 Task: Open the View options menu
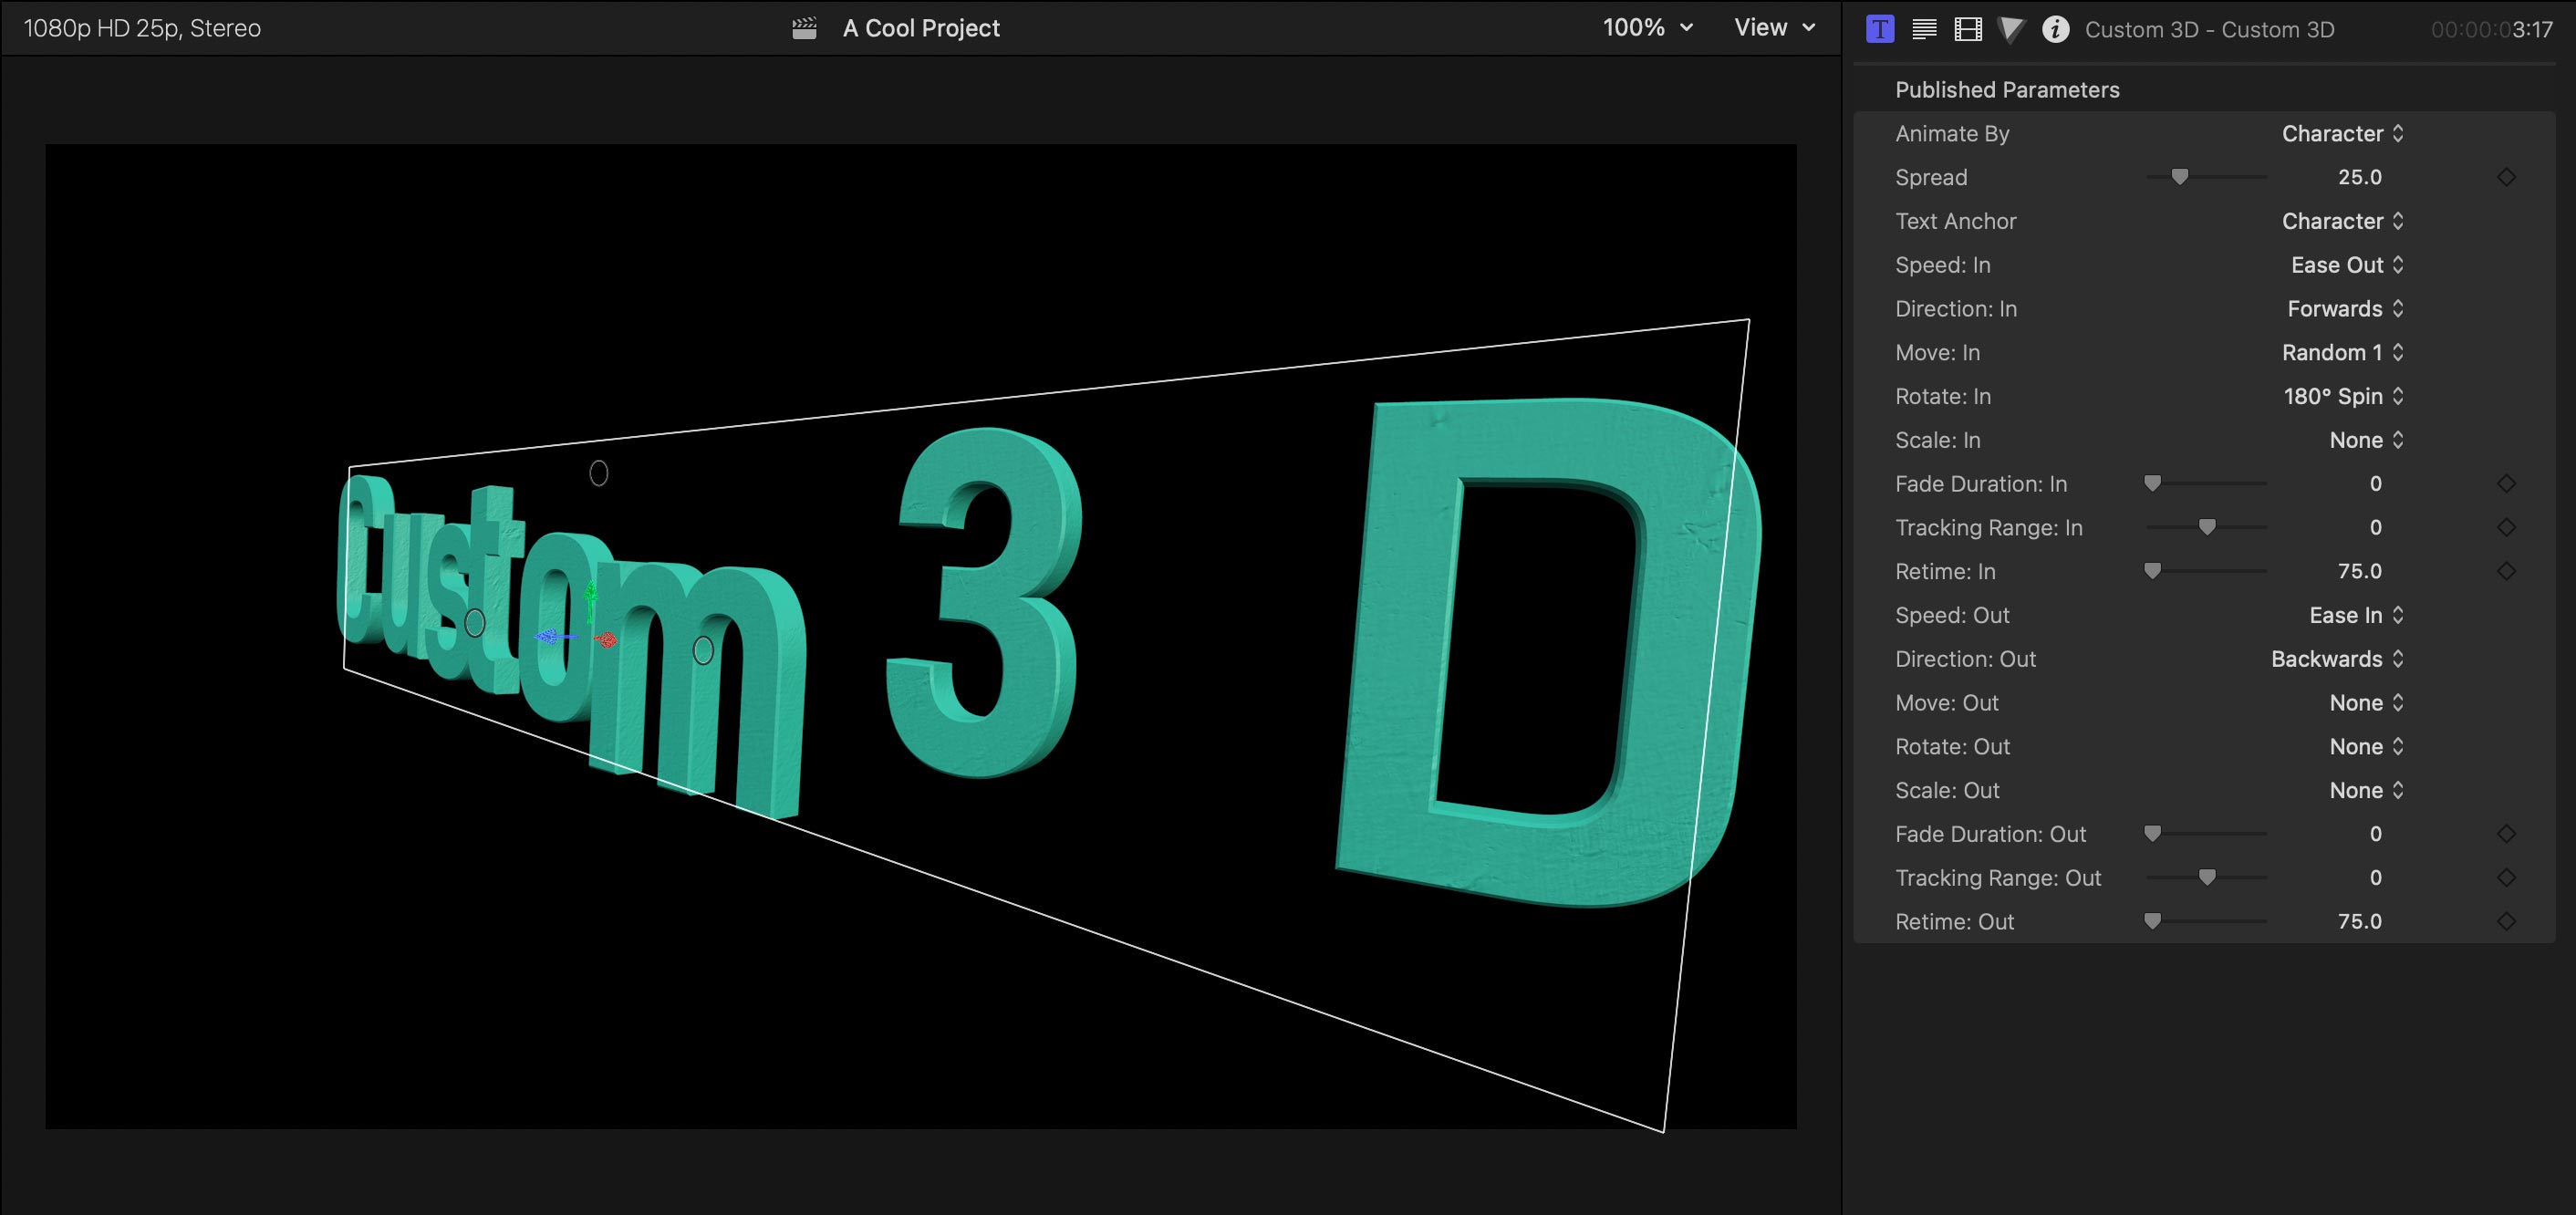coord(1774,28)
